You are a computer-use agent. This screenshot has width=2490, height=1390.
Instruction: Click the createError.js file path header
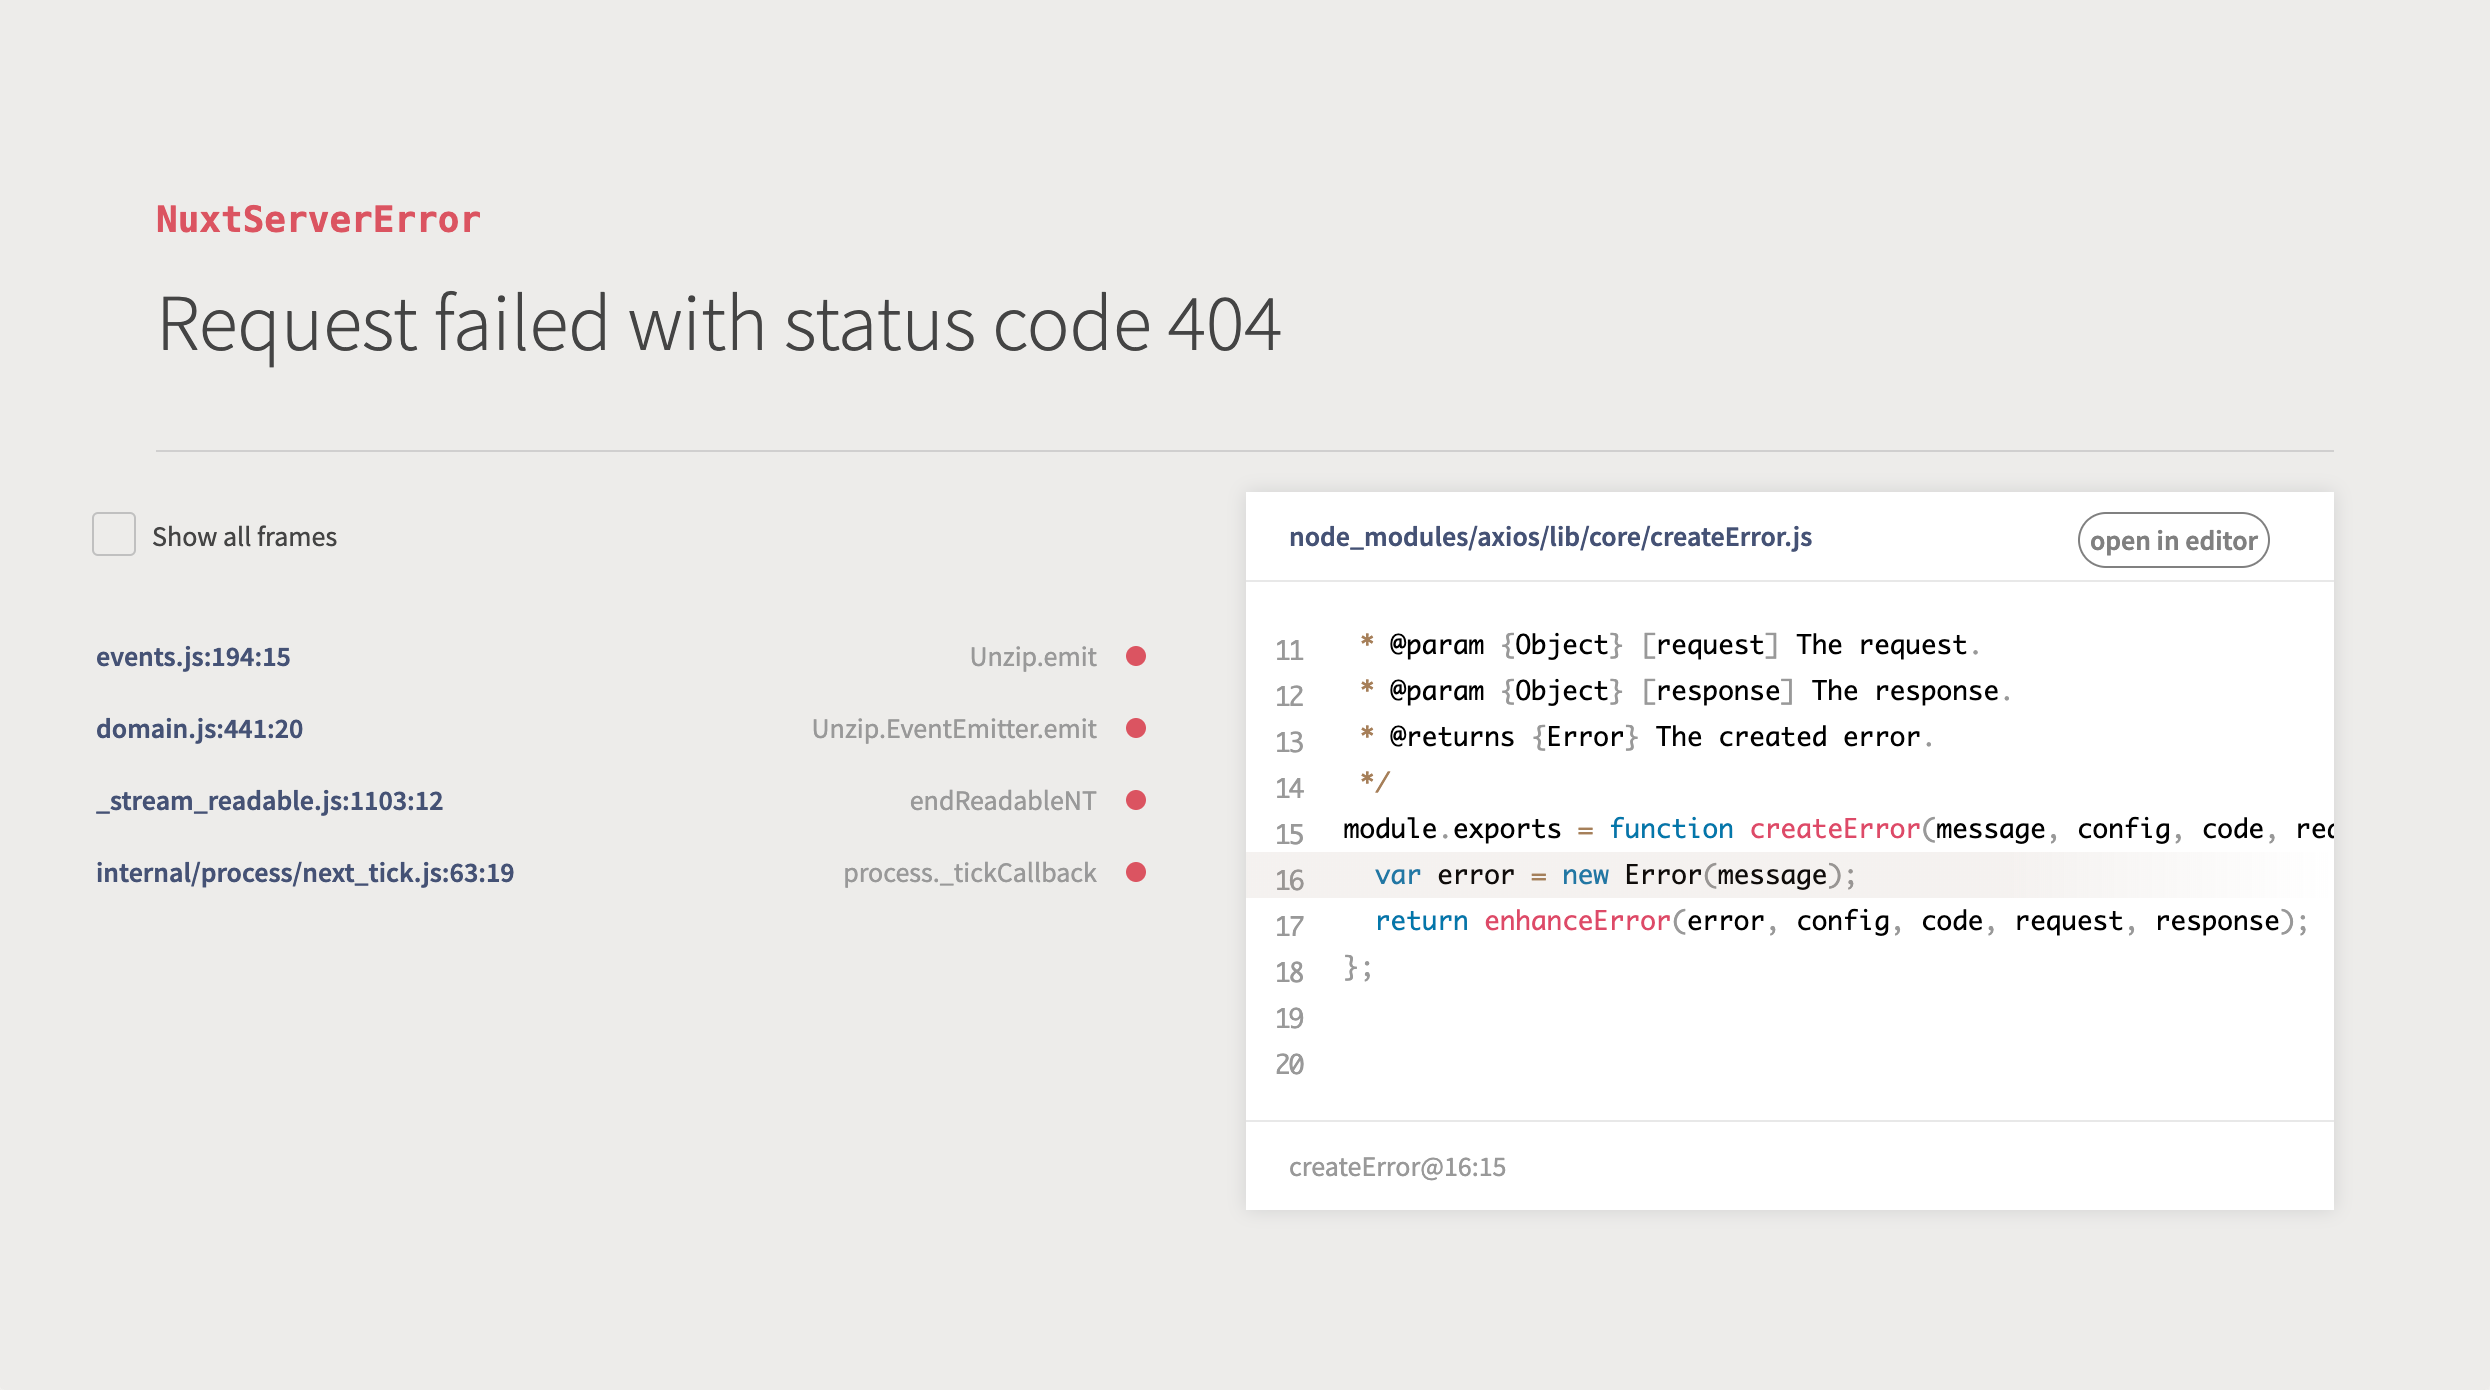(x=1549, y=537)
